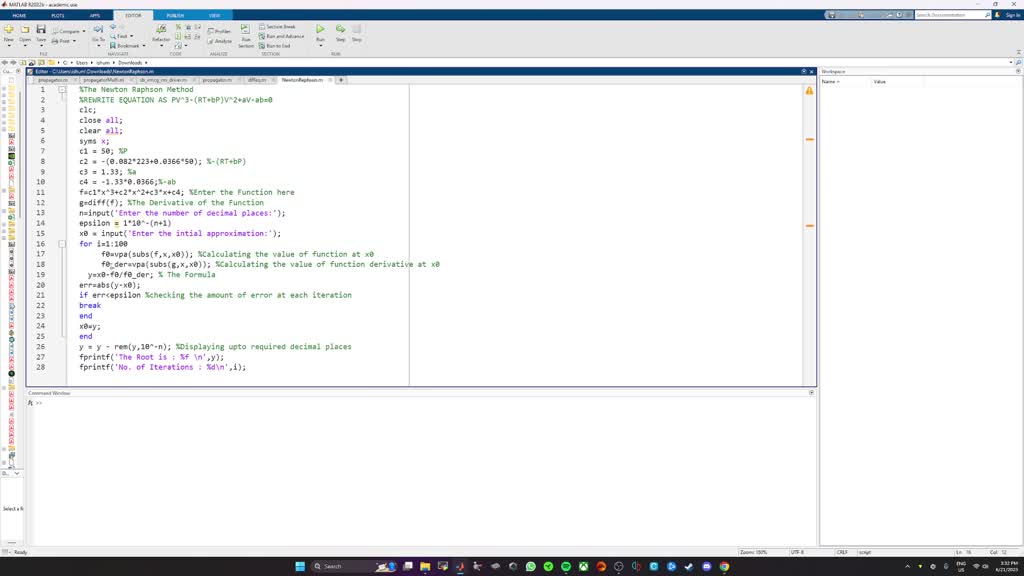Viewport: 1024px width, 576px height.
Task: Click the Open folder icon
Action: tap(25, 29)
